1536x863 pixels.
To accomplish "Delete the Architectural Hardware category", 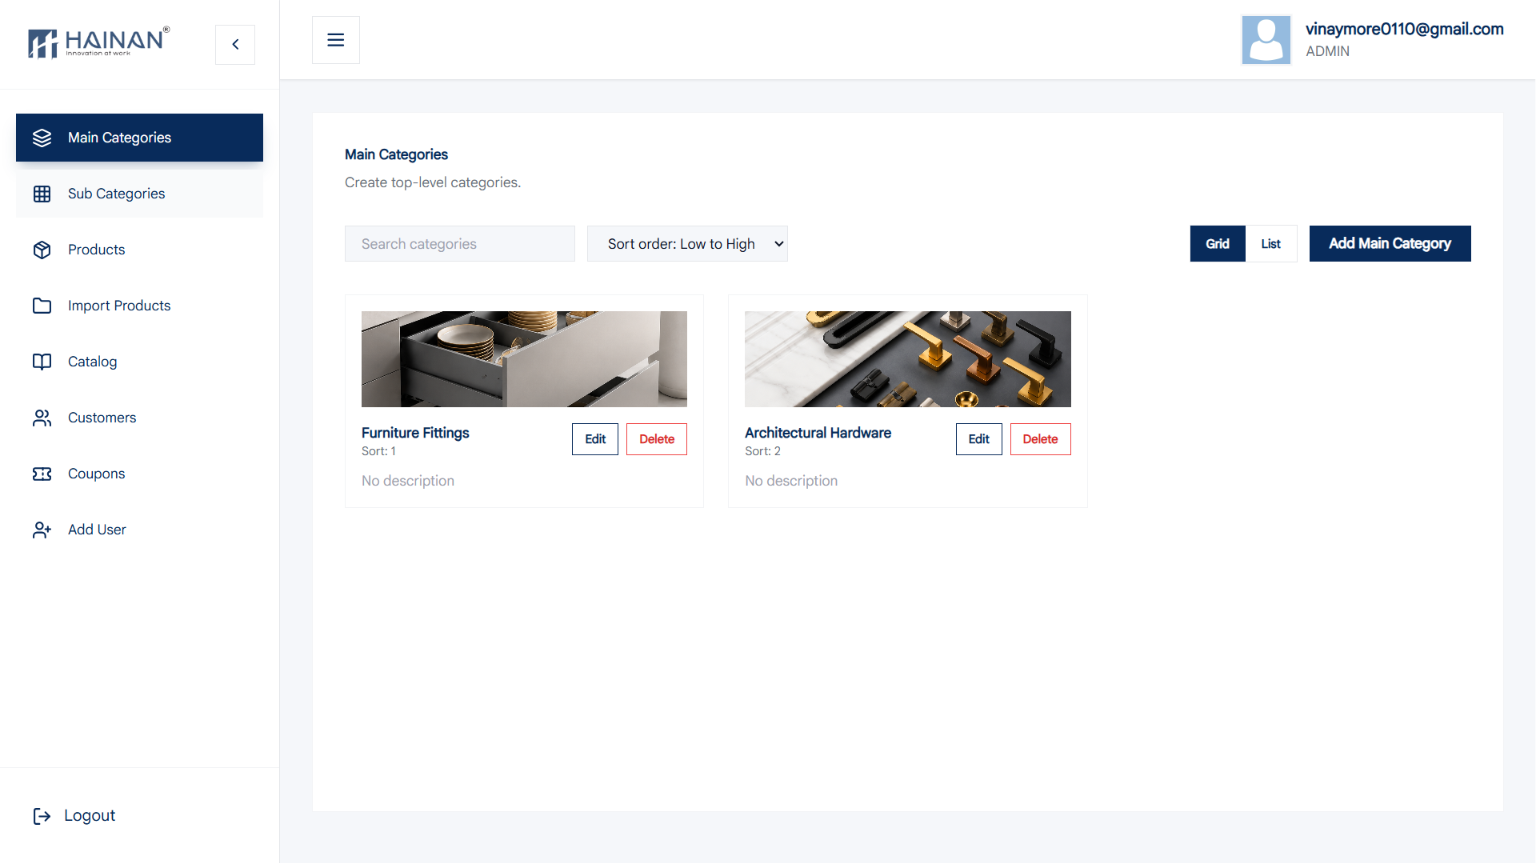I will click(1040, 439).
